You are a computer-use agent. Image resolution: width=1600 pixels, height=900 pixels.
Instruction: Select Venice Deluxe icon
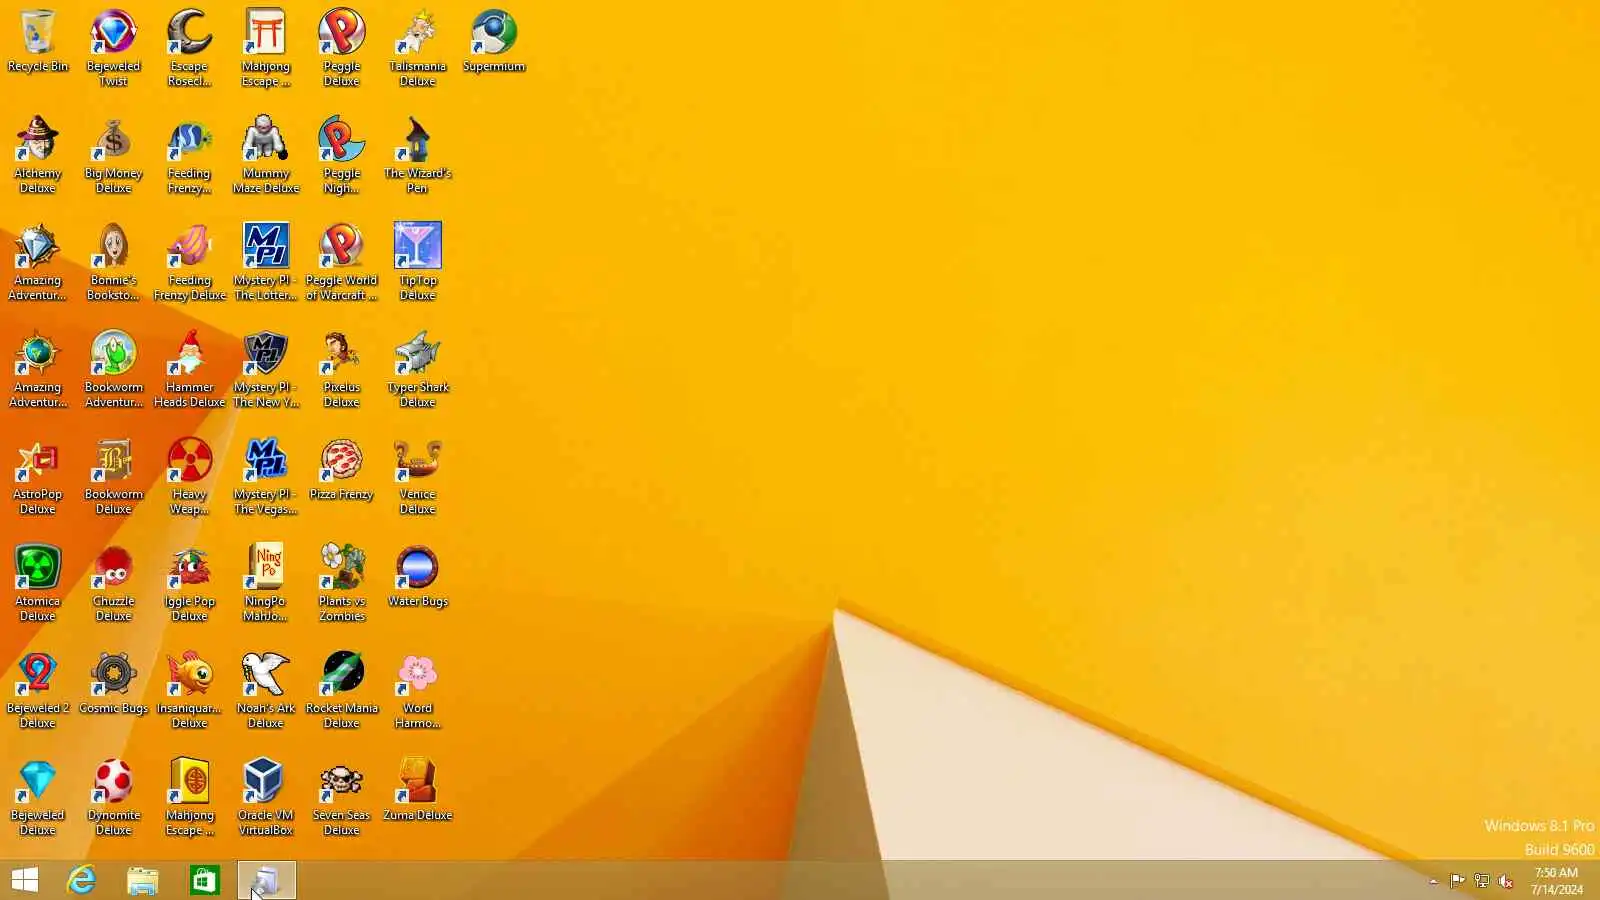pyautogui.click(x=418, y=476)
